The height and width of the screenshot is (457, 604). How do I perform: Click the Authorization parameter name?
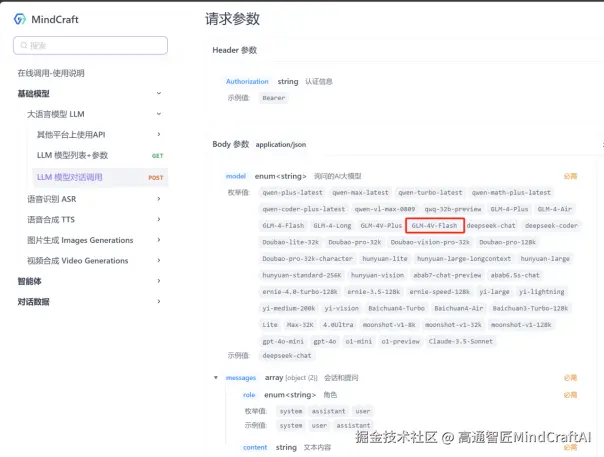[247, 81]
